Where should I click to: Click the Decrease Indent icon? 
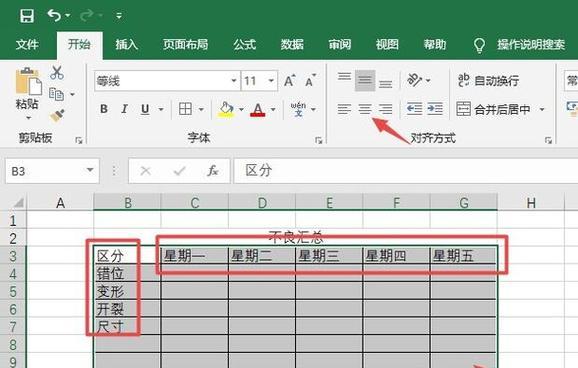(x=414, y=109)
